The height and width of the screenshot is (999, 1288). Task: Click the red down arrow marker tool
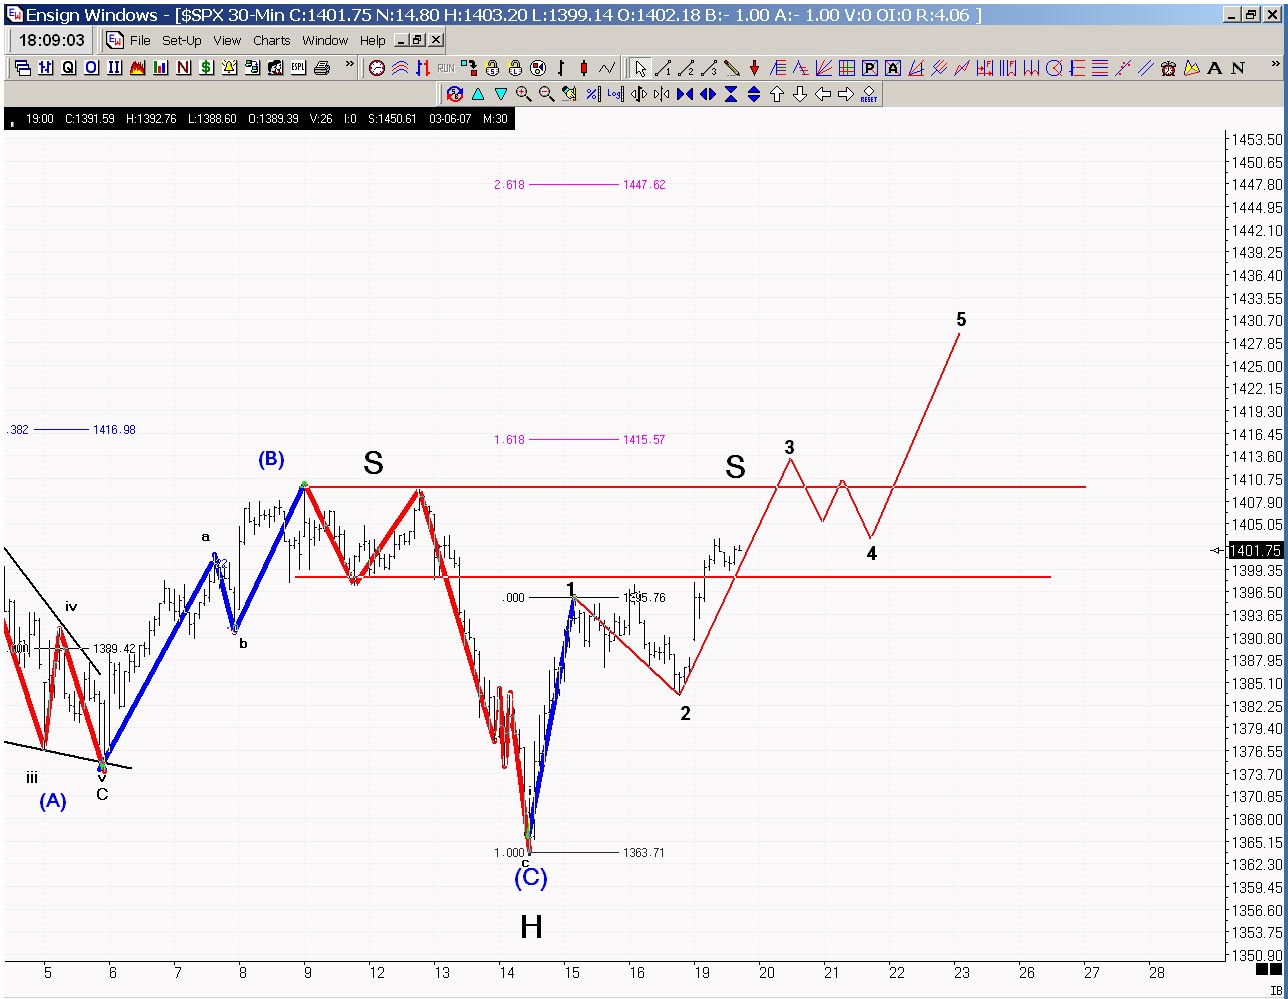755,68
